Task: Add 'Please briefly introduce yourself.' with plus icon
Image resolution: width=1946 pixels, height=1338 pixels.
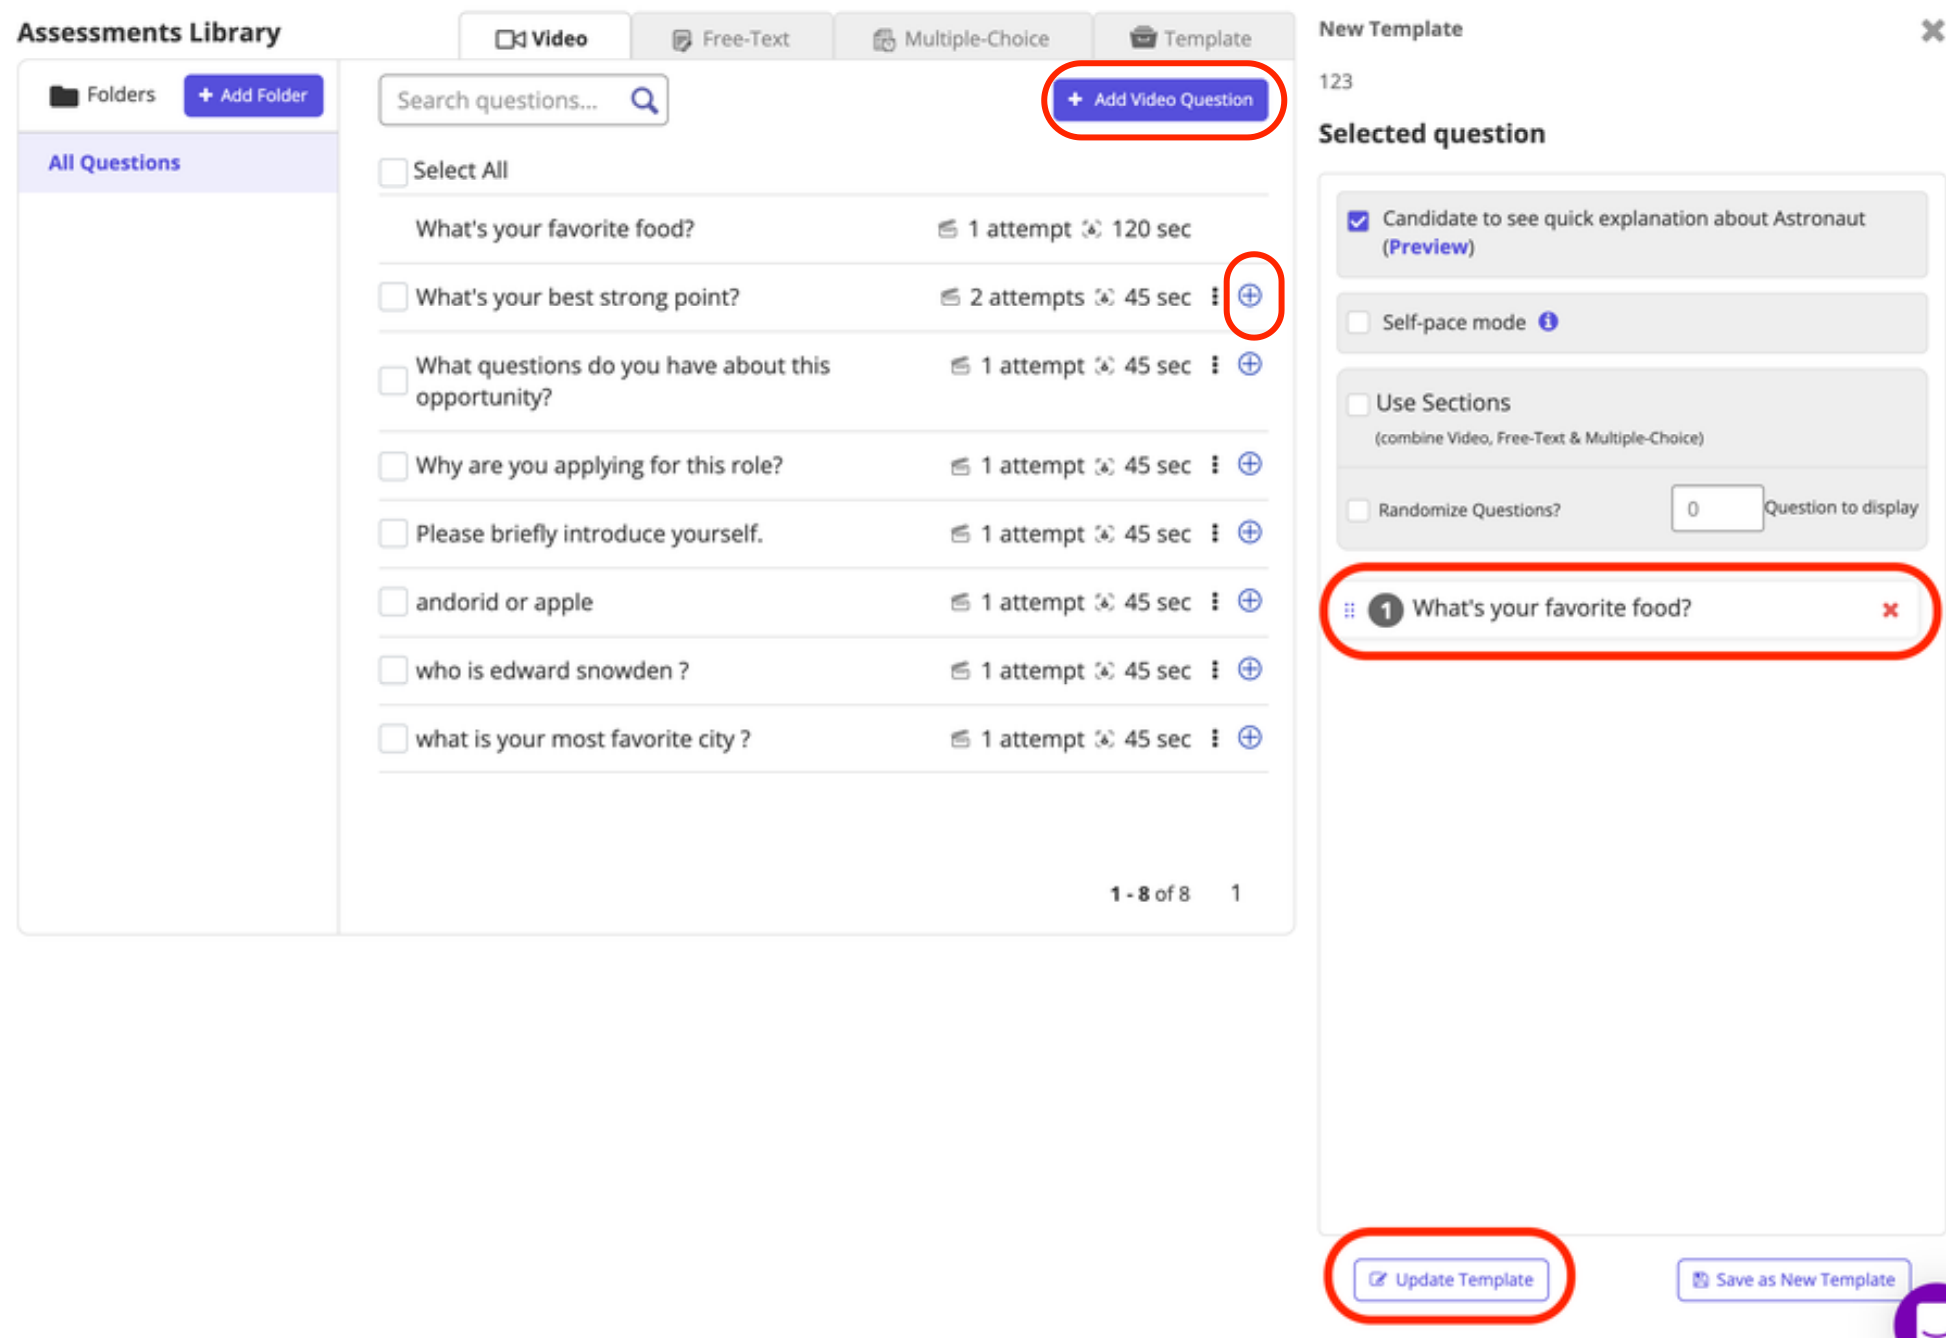Action: (x=1250, y=532)
